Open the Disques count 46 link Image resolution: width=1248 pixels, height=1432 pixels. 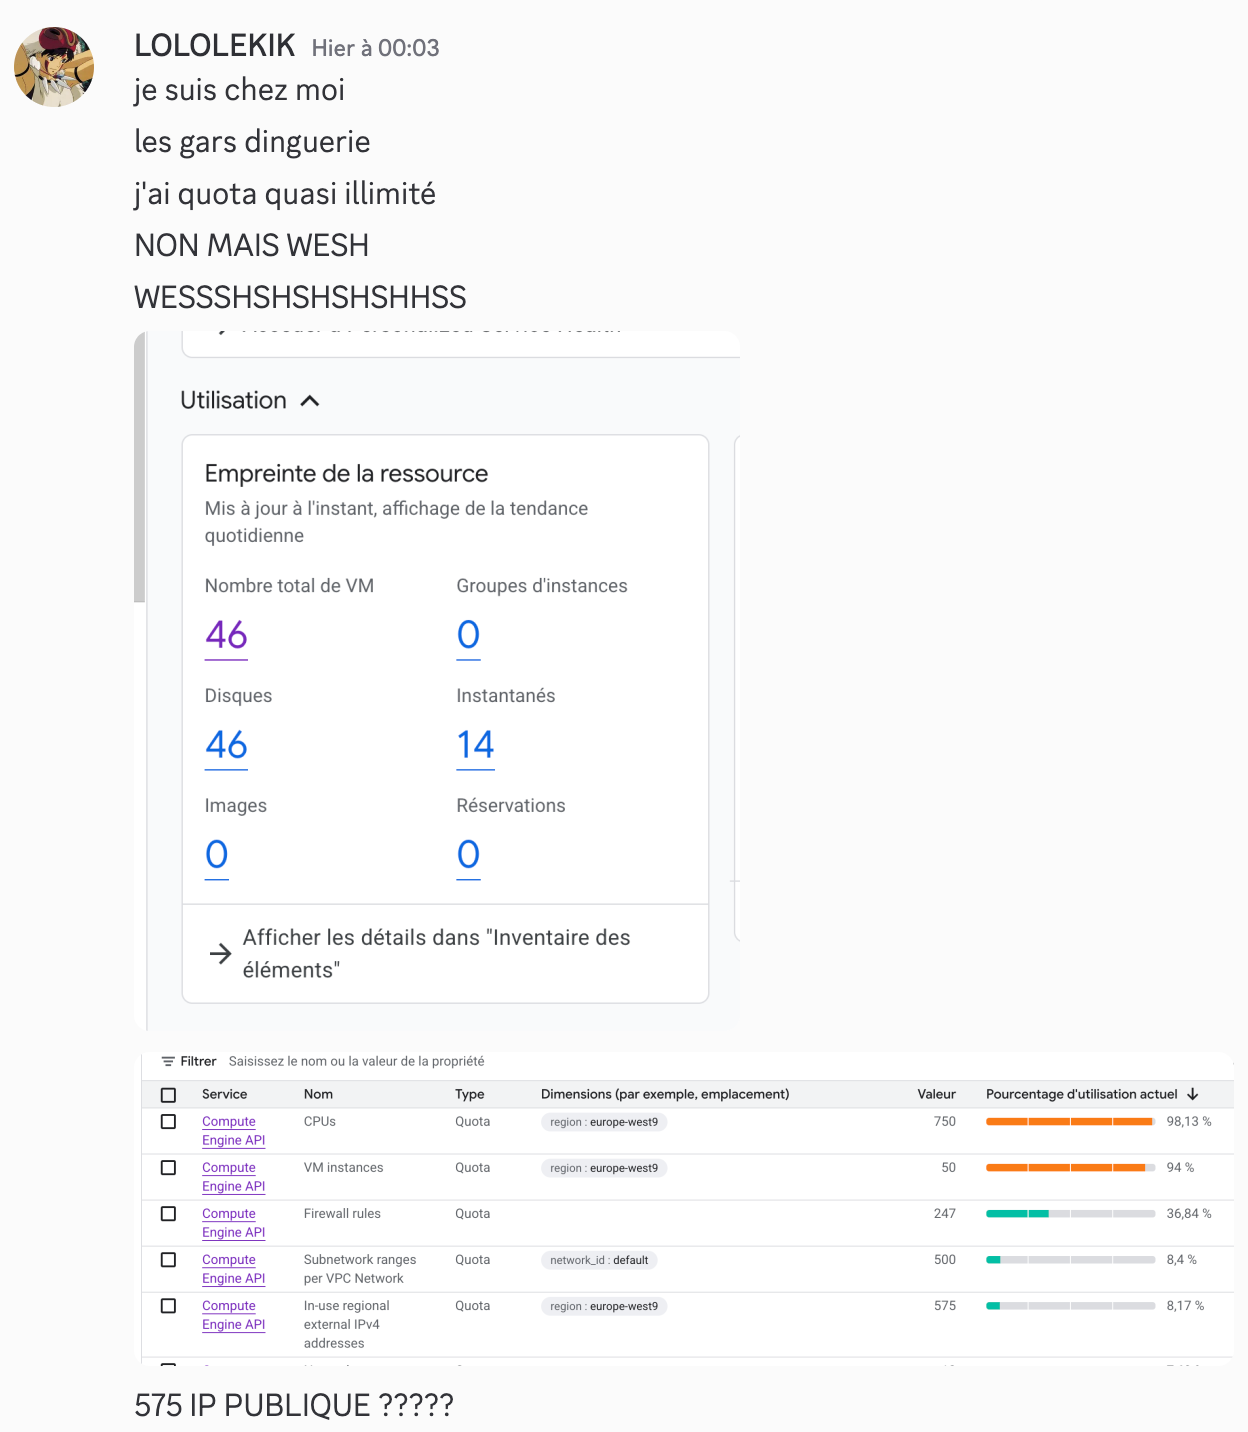226,745
